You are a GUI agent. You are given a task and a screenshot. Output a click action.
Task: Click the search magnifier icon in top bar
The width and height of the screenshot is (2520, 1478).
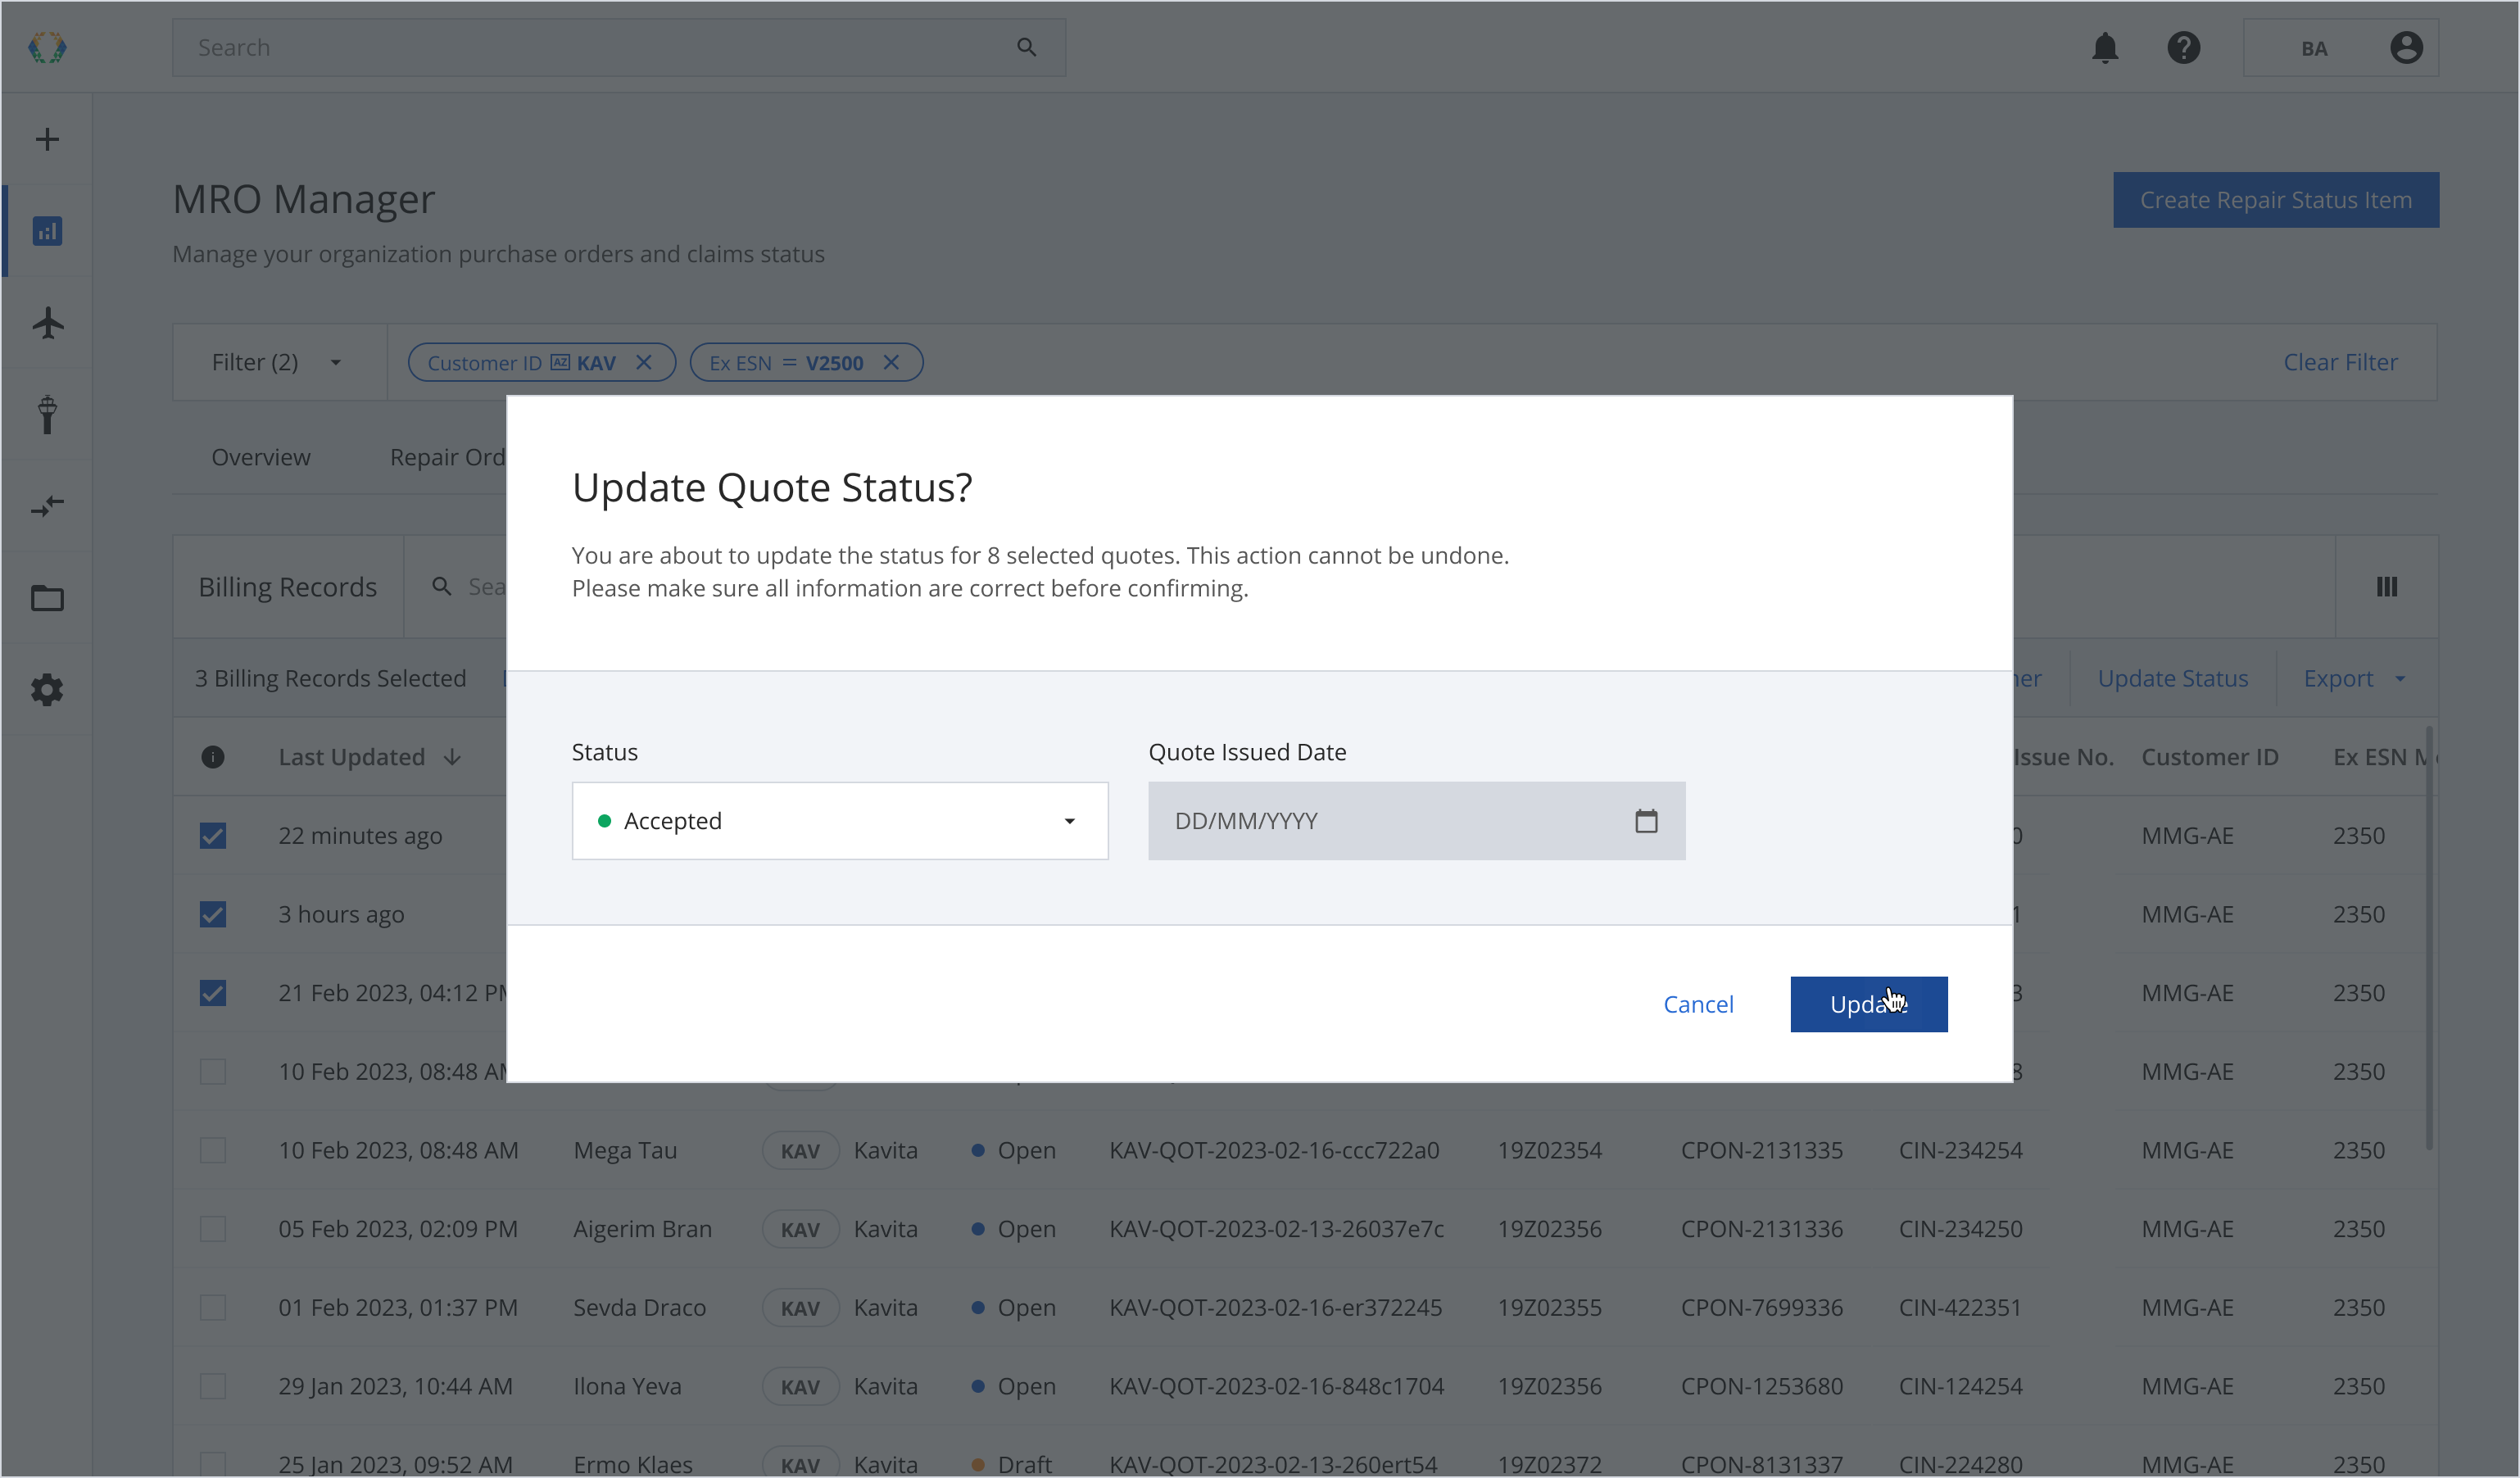(1026, 47)
